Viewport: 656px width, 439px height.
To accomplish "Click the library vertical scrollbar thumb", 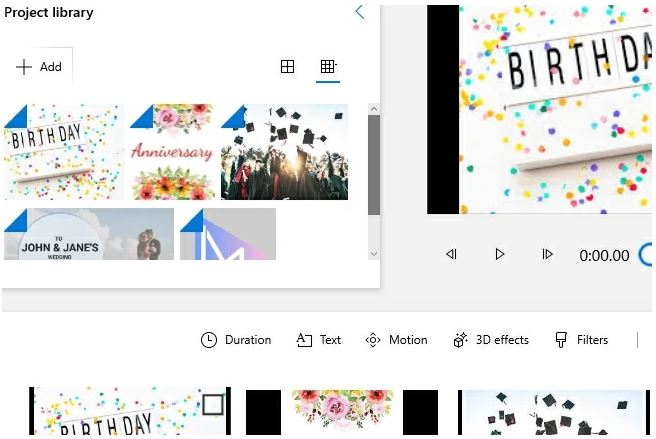I will tap(374, 165).
